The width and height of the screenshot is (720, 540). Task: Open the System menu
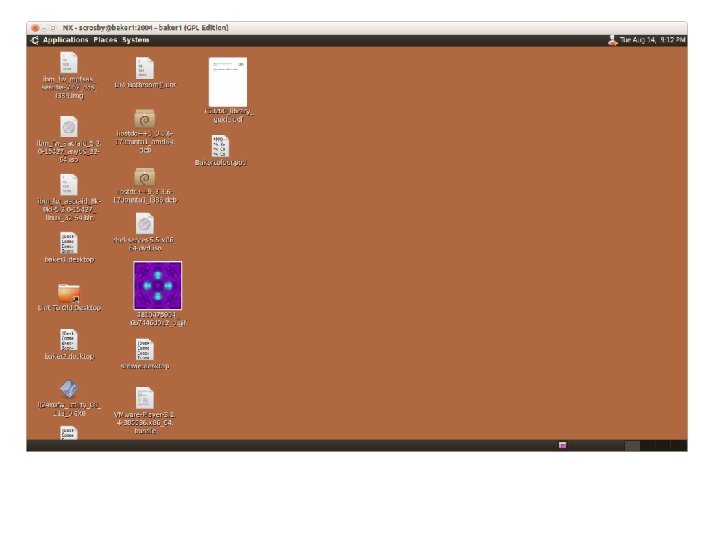(x=135, y=40)
